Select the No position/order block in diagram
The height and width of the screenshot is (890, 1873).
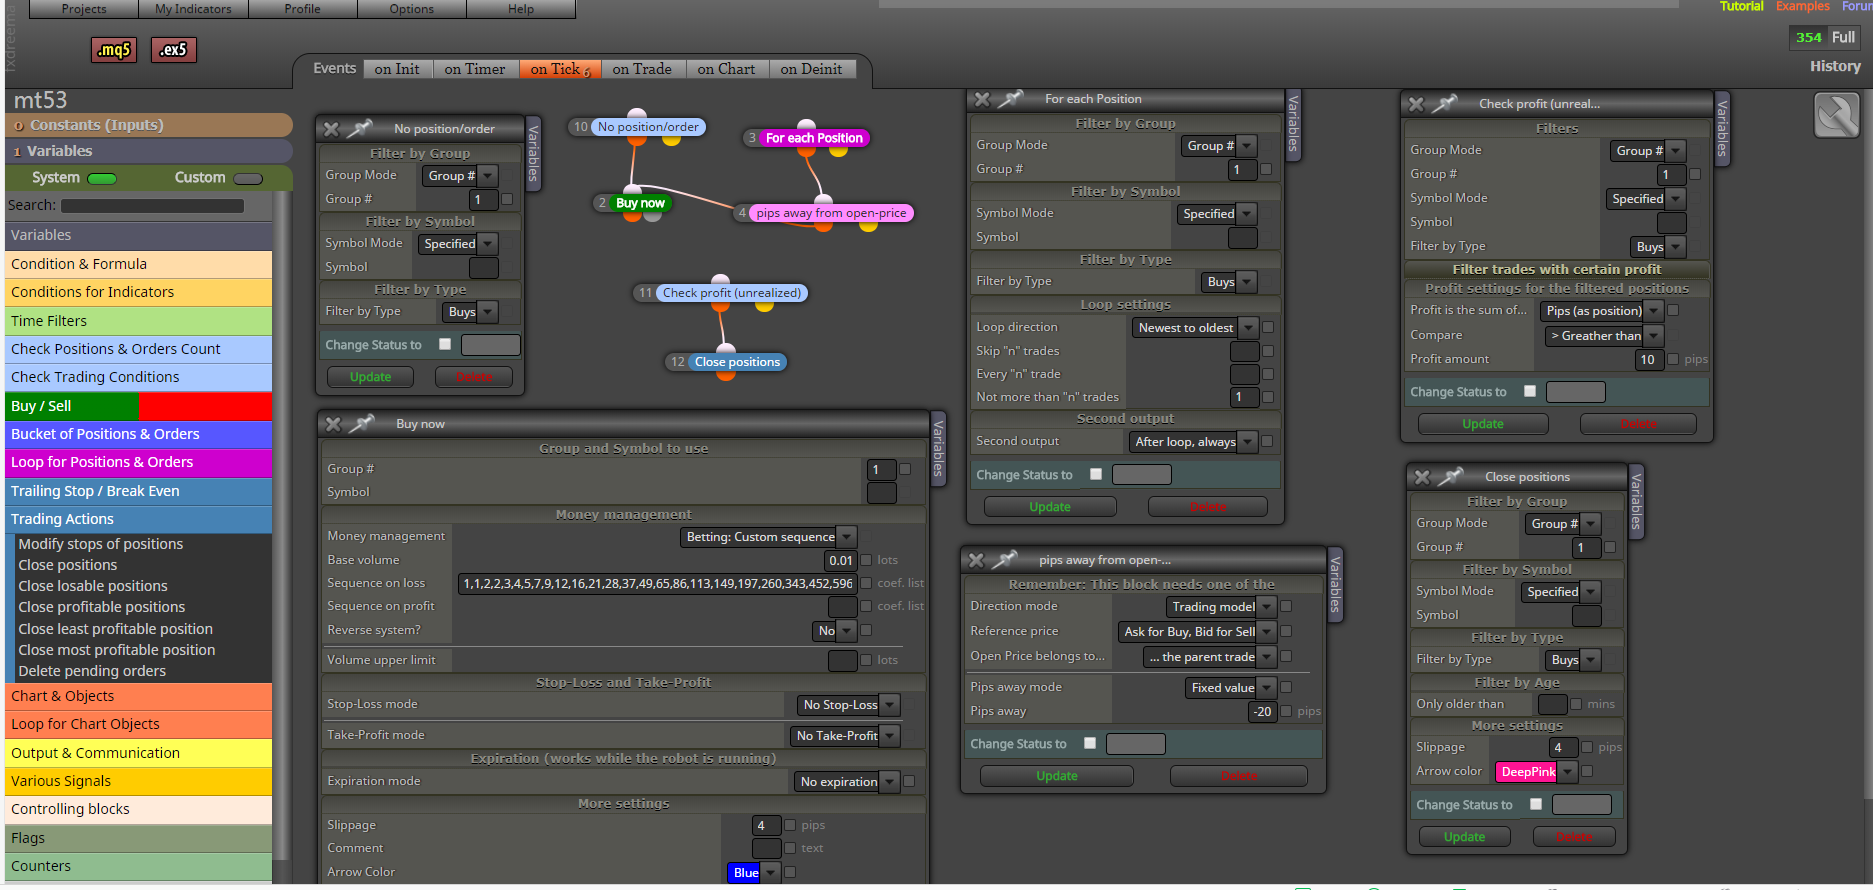pyautogui.click(x=648, y=127)
